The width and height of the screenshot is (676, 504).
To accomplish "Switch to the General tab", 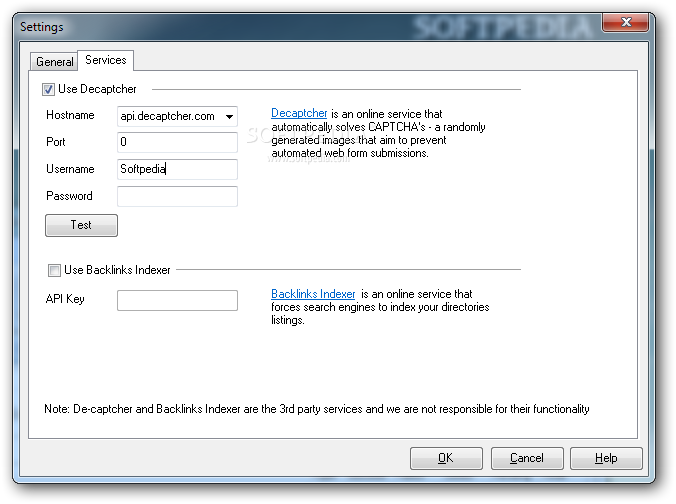I will [x=54, y=62].
